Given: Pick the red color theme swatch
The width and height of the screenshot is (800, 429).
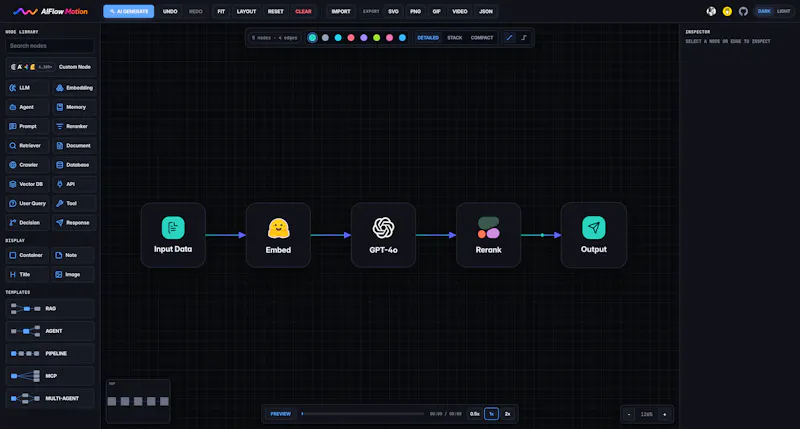Looking at the screenshot, I should (351, 38).
